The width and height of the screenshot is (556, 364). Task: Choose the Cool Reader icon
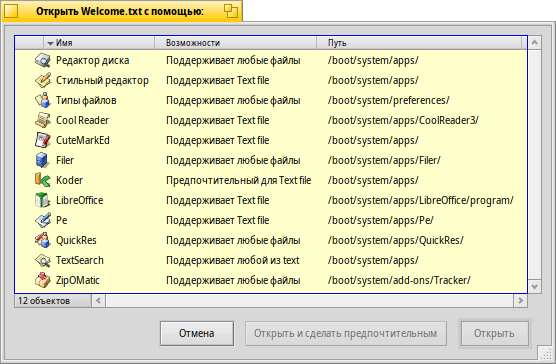43,120
